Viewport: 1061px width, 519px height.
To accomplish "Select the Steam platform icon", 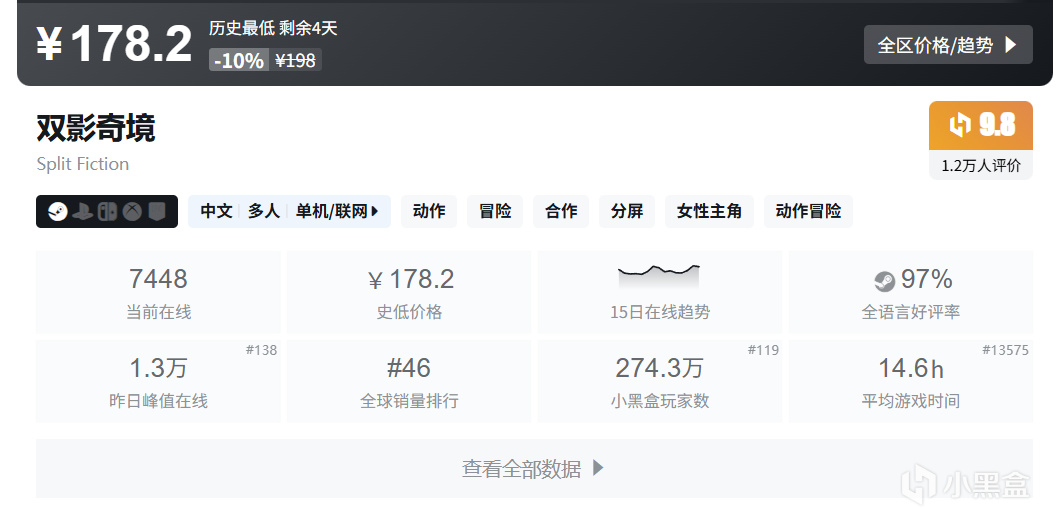I will 58,212.
